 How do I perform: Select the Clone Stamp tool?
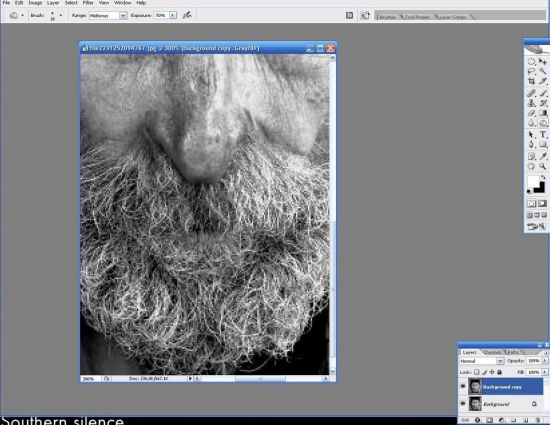pyautogui.click(x=531, y=103)
